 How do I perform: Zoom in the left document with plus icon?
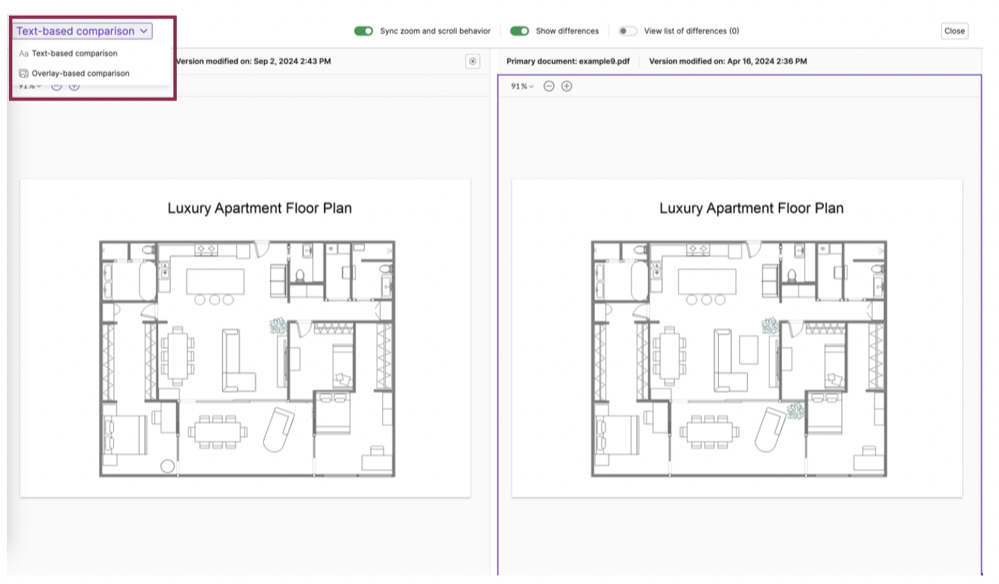(x=74, y=87)
